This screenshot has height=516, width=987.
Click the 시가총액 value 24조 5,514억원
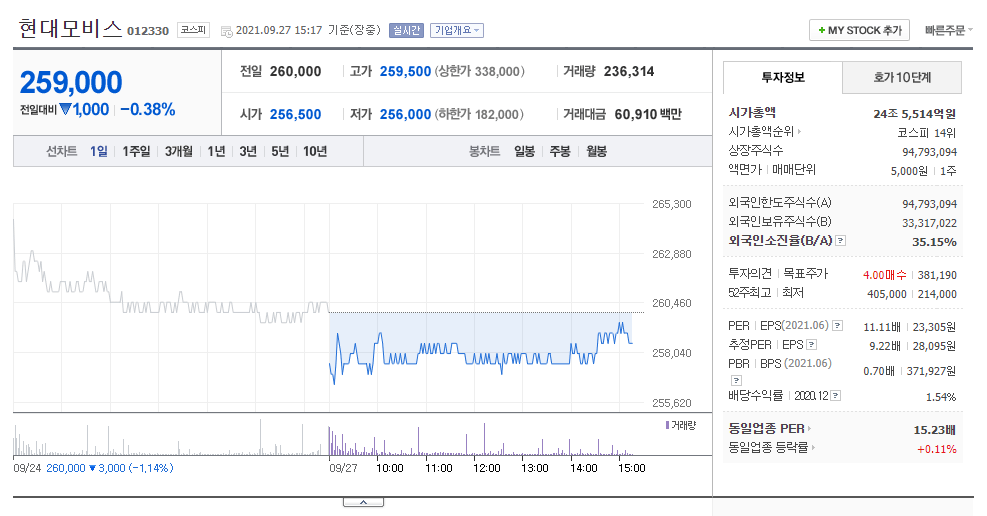(x=915, y=114)
